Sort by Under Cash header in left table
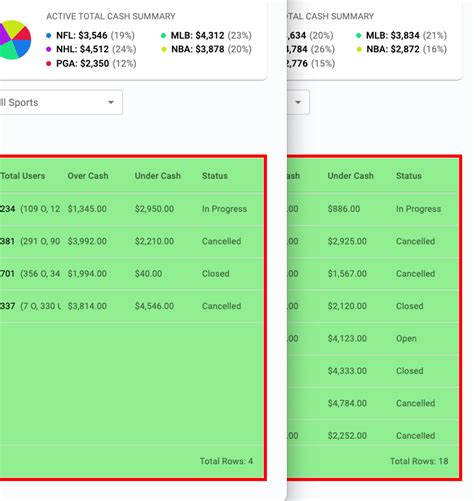474x501 pixels. 158,176
